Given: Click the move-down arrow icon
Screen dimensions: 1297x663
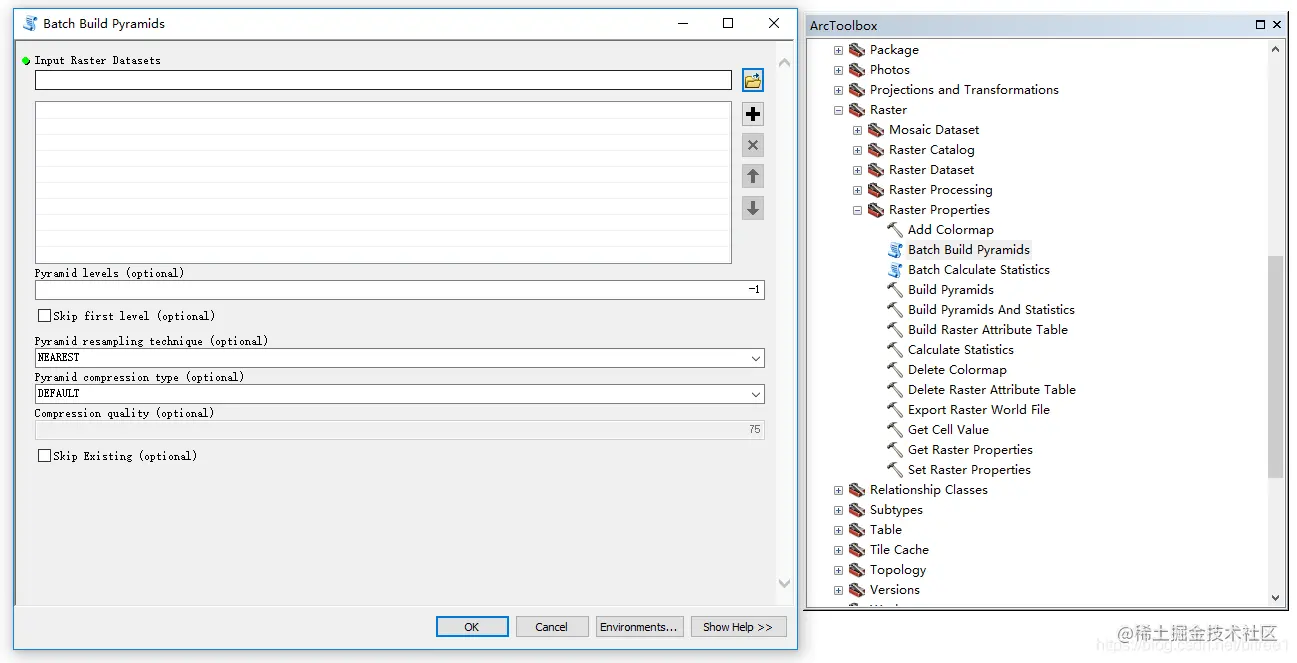Looking at the screenshot, I should coord(753,208).
